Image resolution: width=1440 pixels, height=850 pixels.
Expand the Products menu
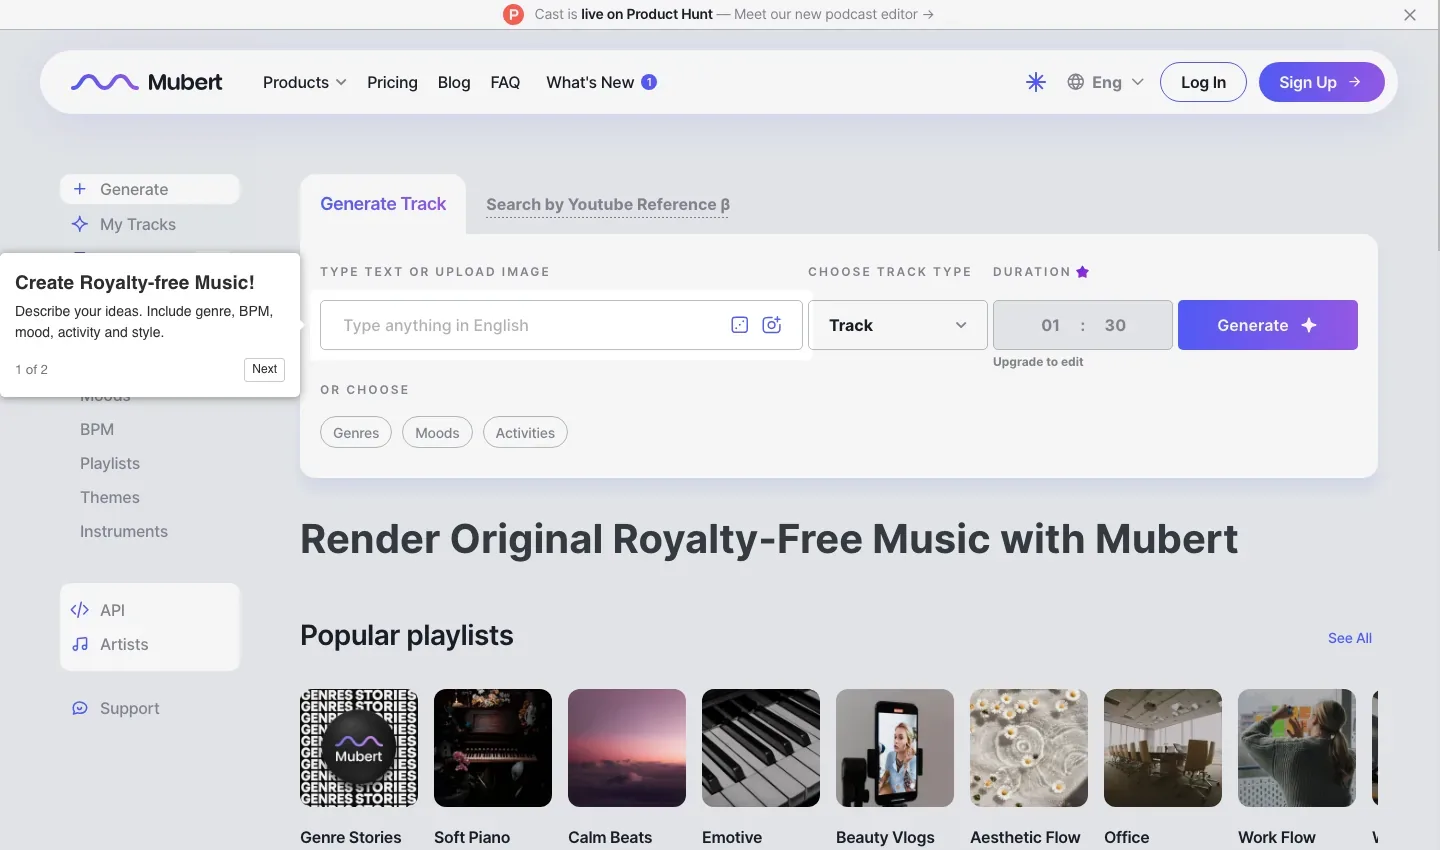tap(305, 82)
